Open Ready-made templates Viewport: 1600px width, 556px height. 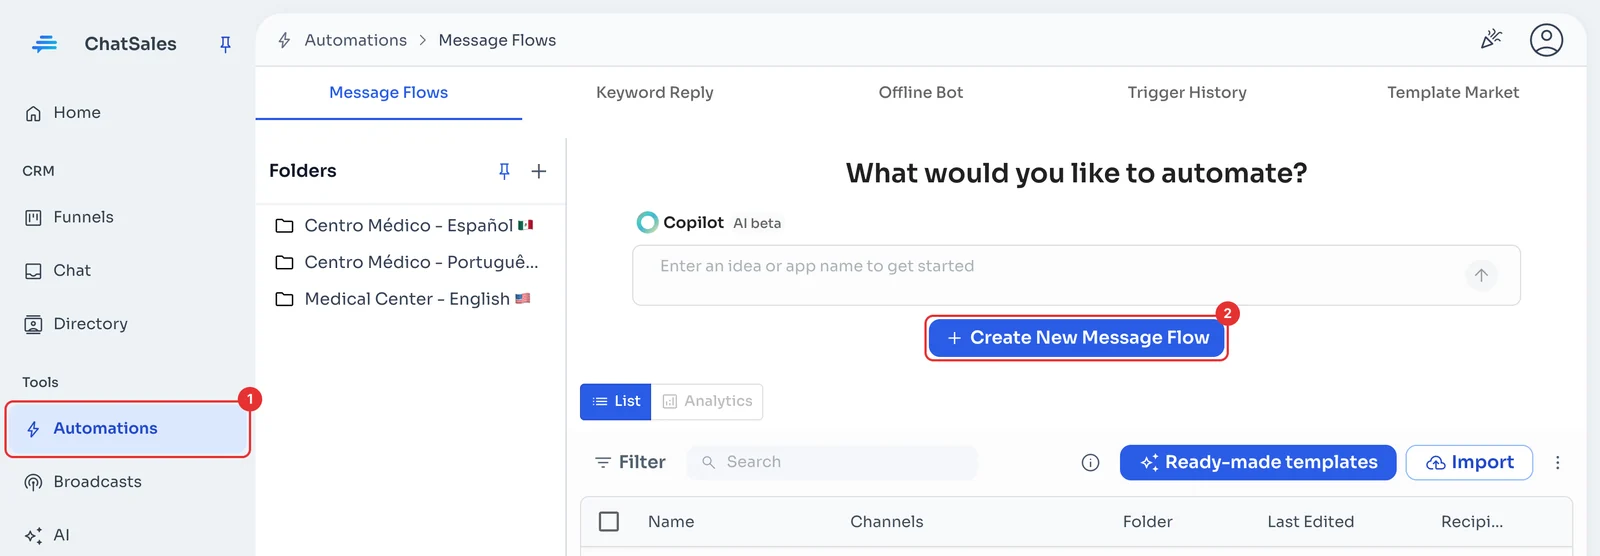[x=1258, y=462]
